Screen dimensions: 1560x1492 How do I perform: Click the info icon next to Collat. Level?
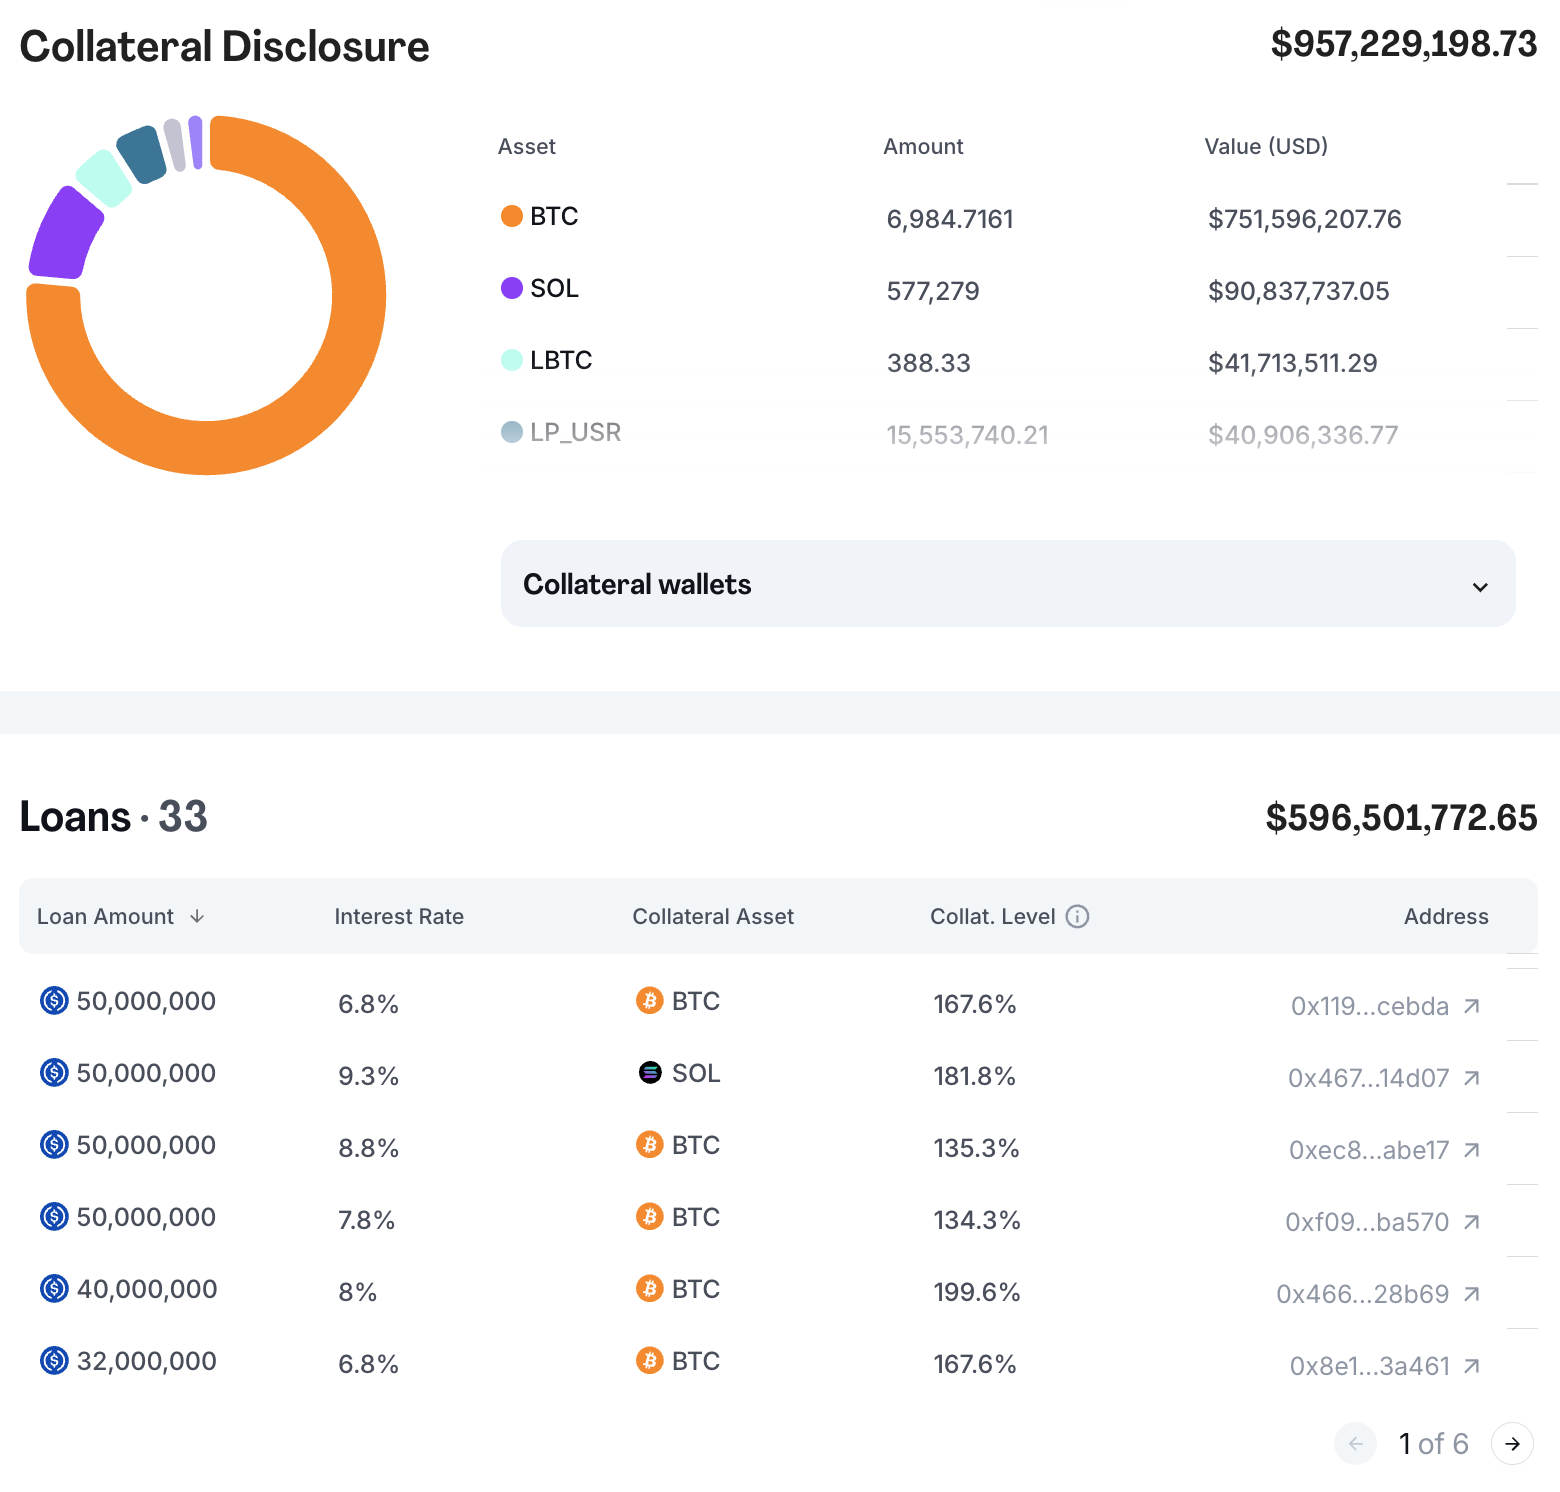[x=1077, y=916]
